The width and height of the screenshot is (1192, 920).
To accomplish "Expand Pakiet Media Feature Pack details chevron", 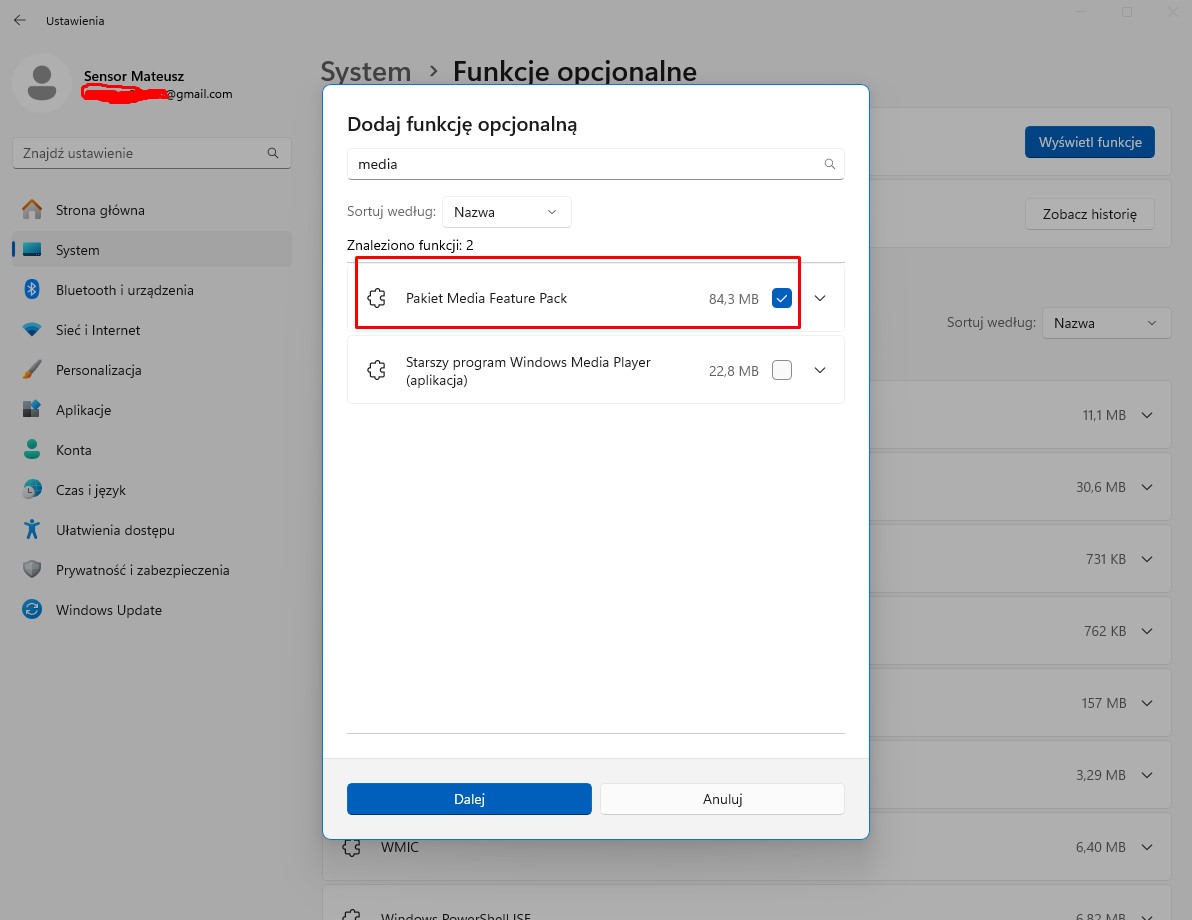I will 820,298.
